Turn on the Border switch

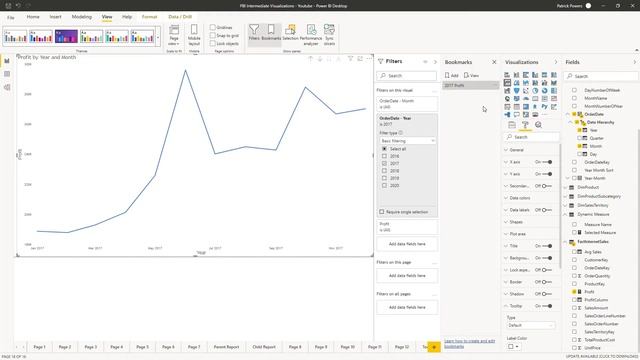click(547, 282)
